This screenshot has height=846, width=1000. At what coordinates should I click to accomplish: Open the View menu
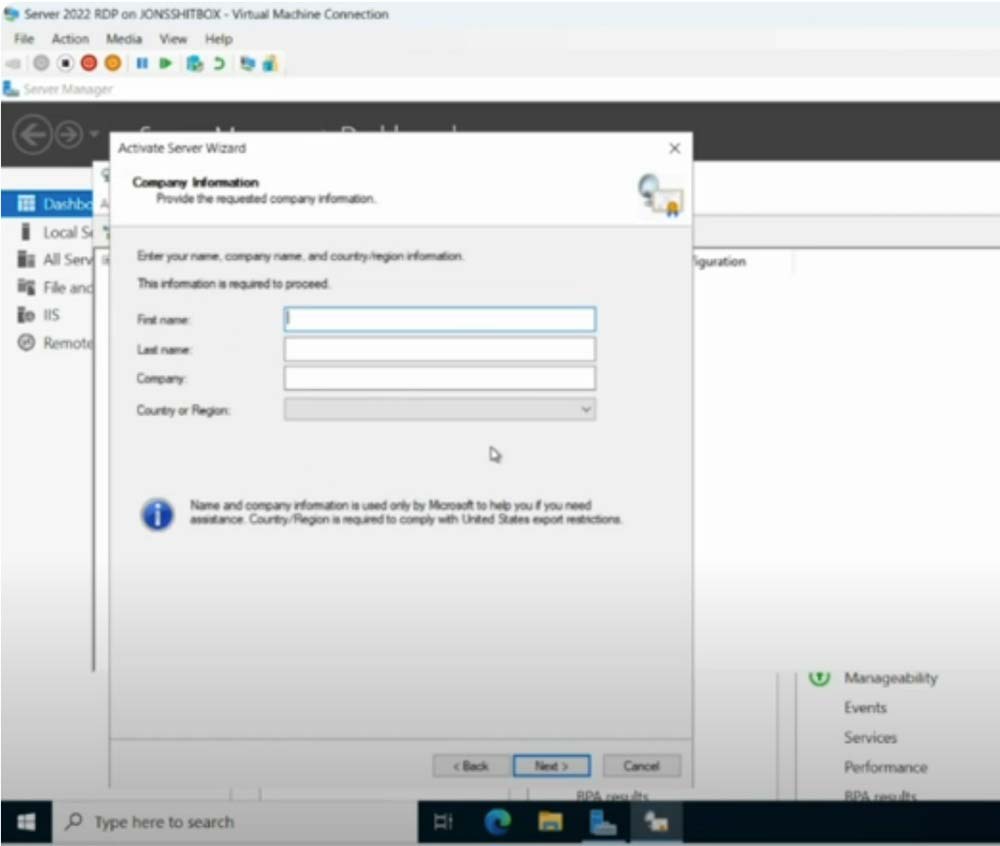pyautogui.click(x=173, y=39)
